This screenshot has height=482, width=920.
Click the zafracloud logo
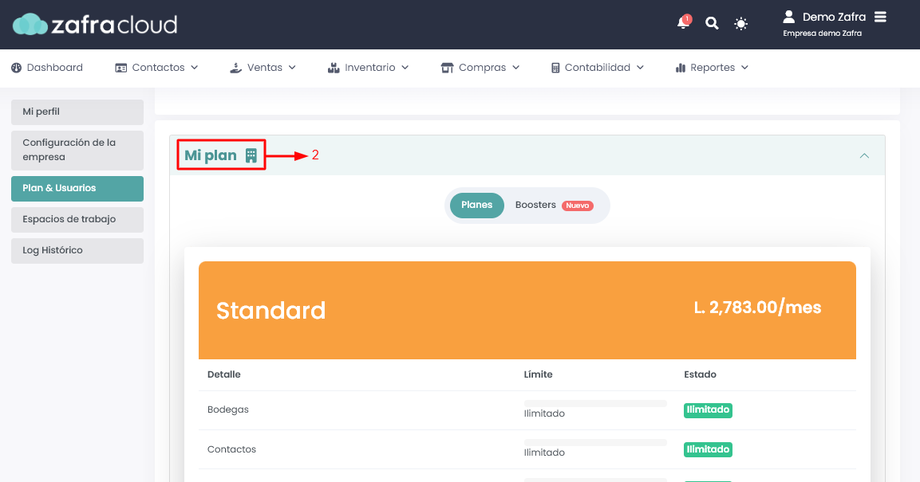click(x=95, y=24)
